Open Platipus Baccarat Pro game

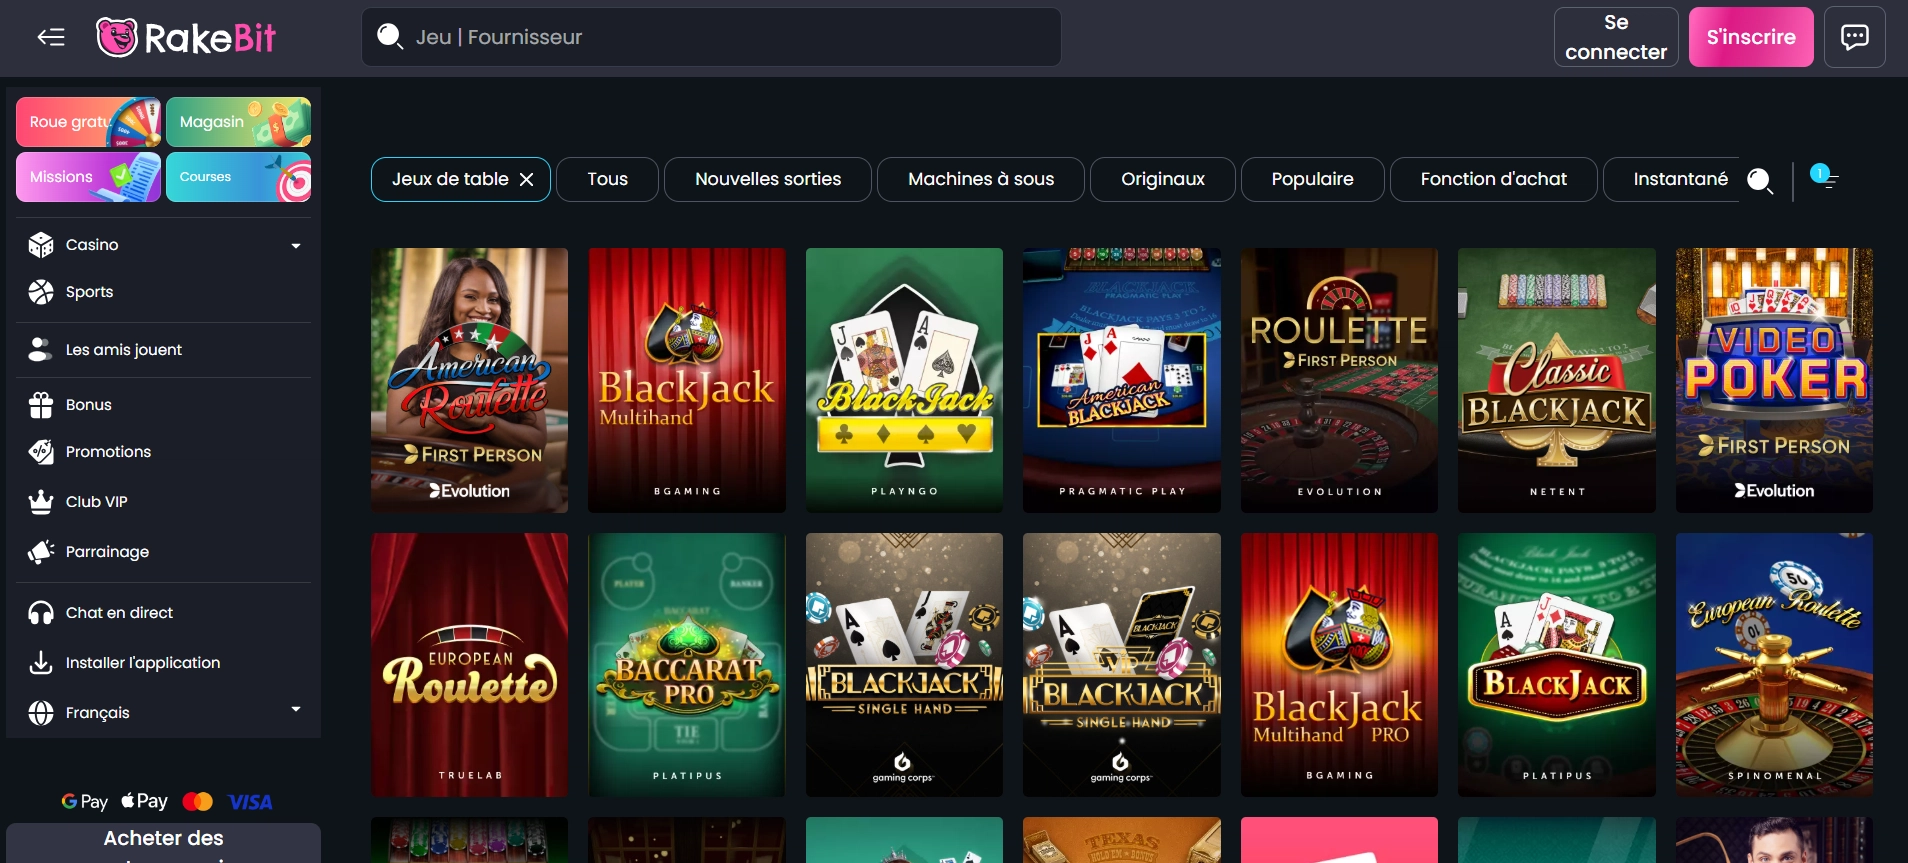pos(687,665)
